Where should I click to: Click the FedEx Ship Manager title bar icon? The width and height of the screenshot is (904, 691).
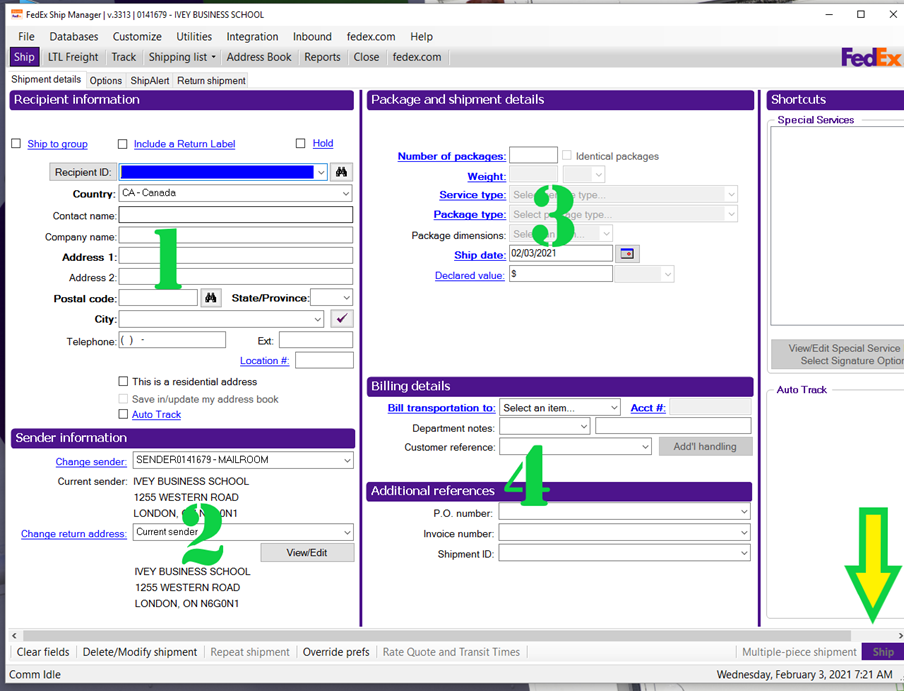tap(17, 14)
